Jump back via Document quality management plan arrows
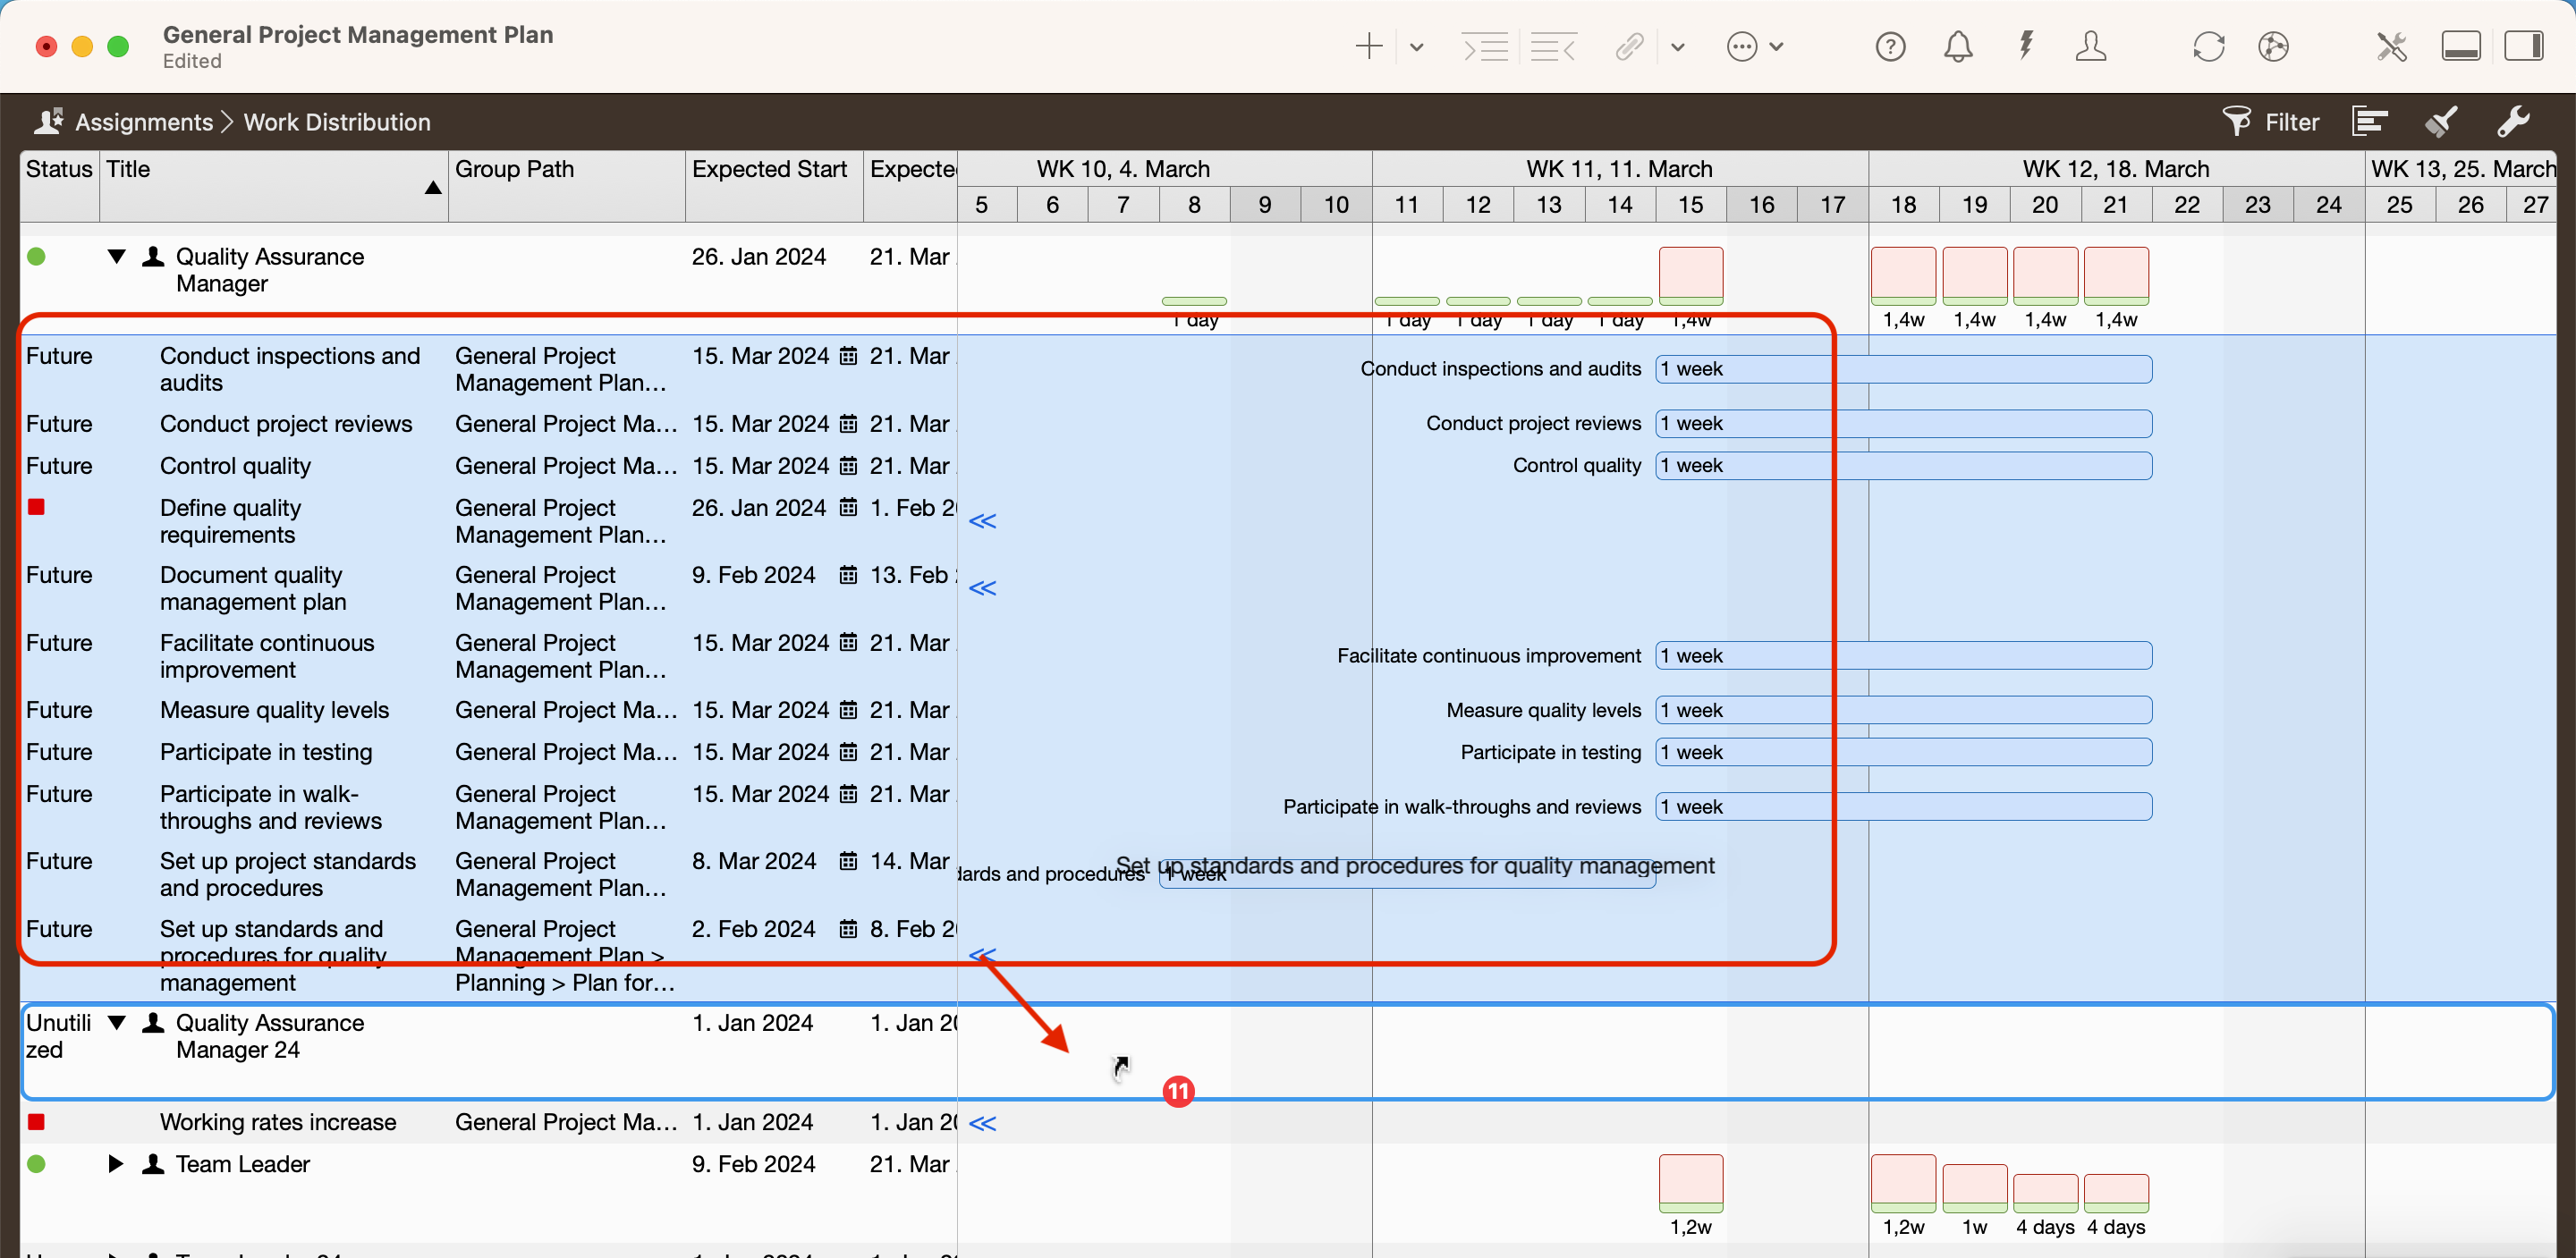 click(983, 588)
